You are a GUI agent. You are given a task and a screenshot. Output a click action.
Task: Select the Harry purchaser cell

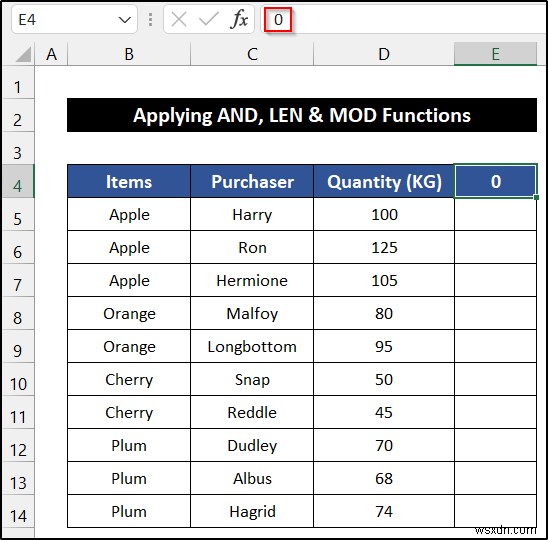(252, 214)
